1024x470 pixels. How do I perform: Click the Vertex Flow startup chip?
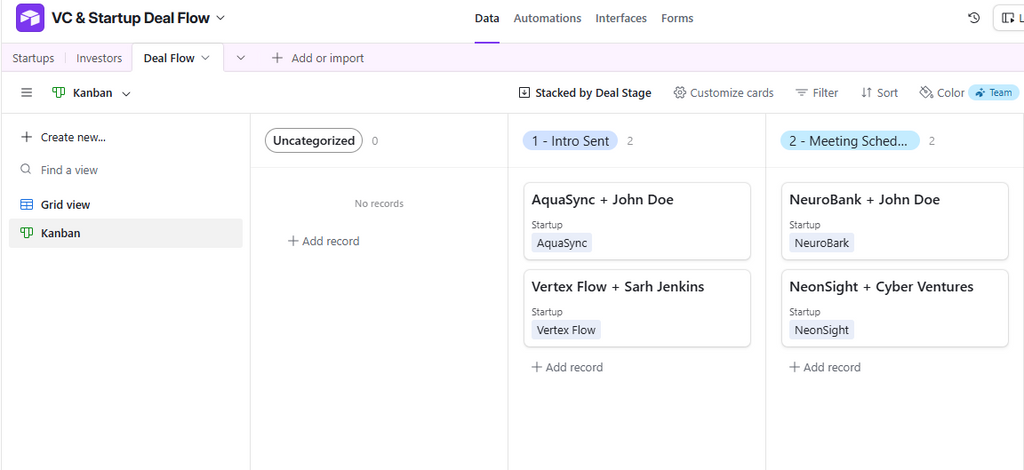click(566, 330)
